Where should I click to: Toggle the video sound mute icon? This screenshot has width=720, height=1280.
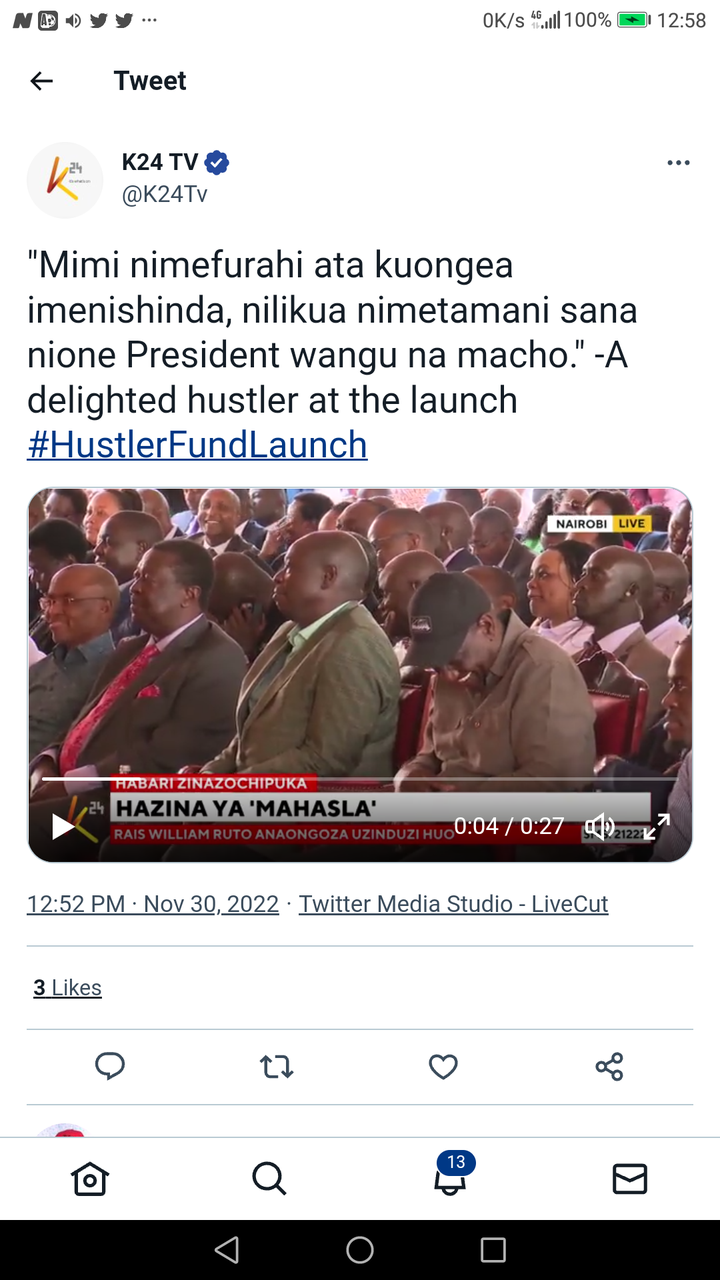[600, 826]
